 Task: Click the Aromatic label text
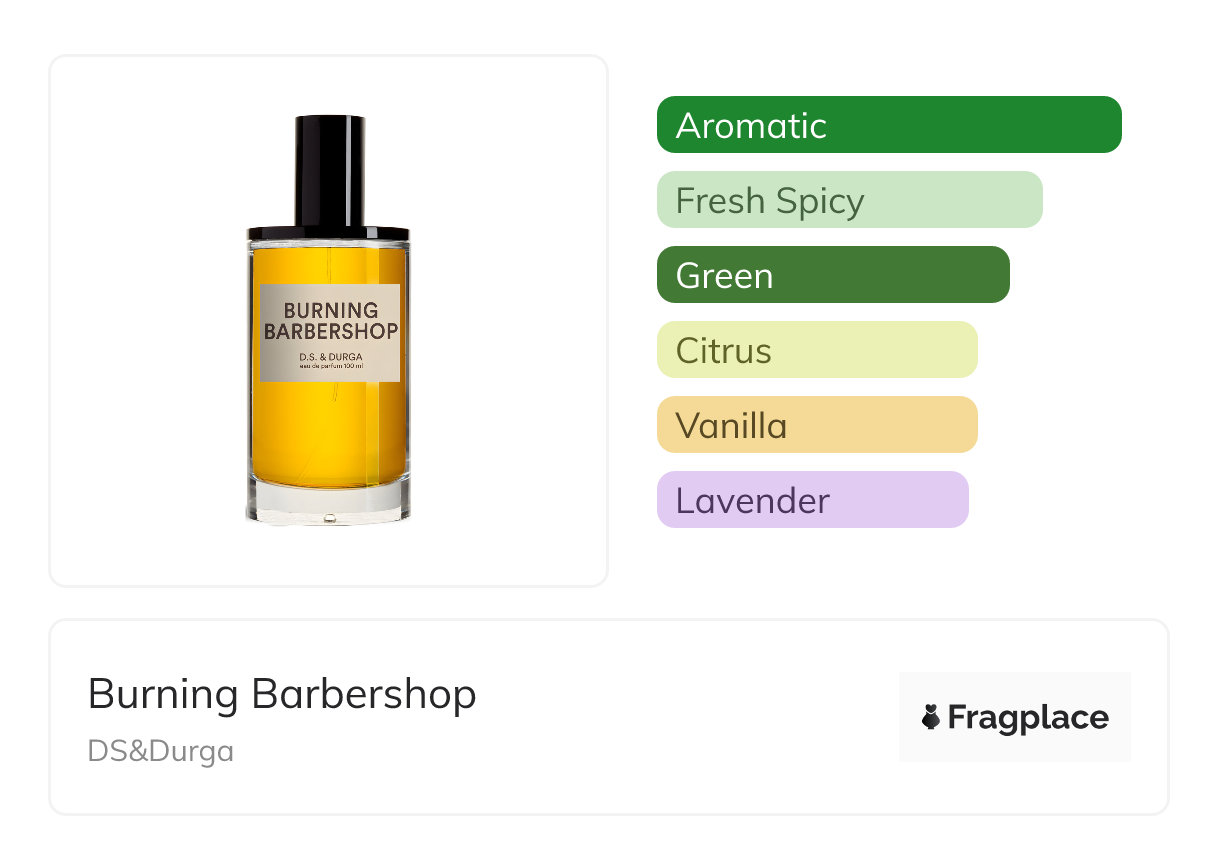coord(751,126)
